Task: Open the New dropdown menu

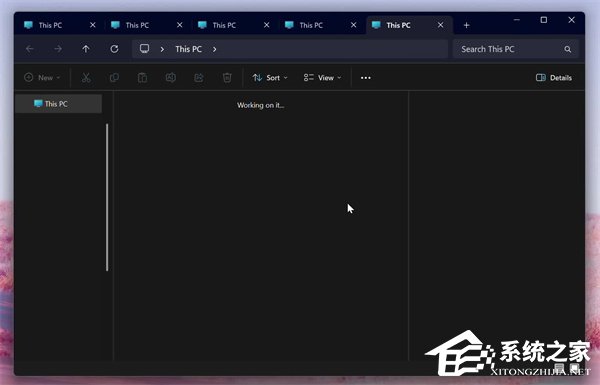Action: click(x=42, y=78)
